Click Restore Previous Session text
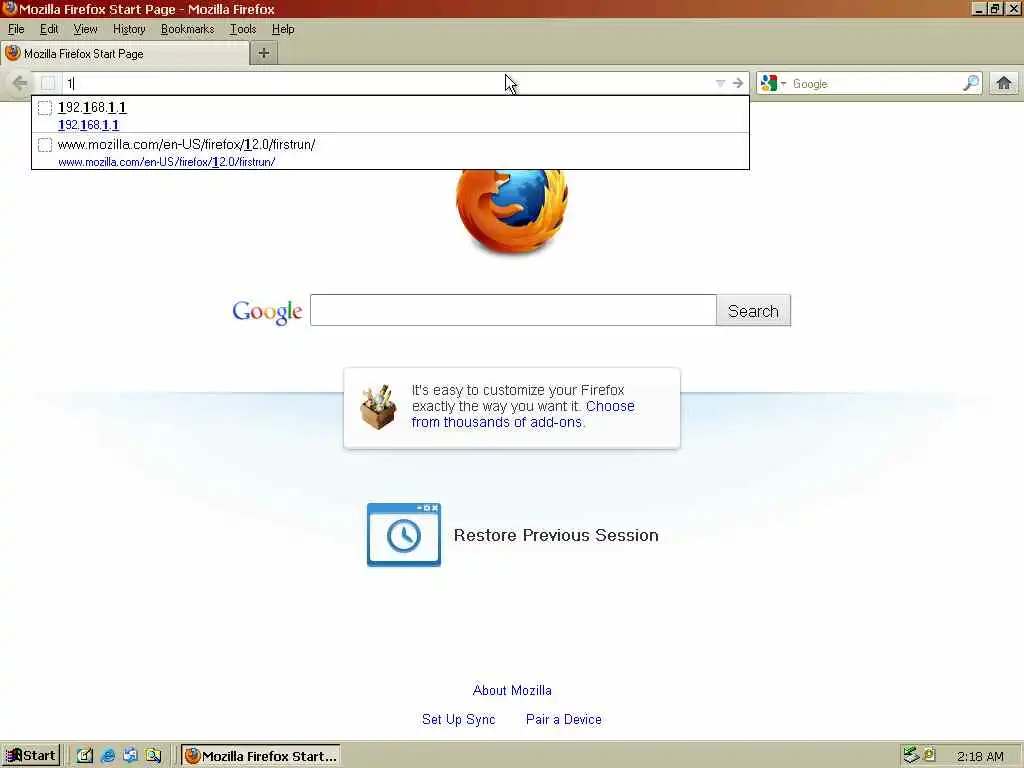Image resolution: width=1024 pixels, height=768 pixels. coord(556,536)
